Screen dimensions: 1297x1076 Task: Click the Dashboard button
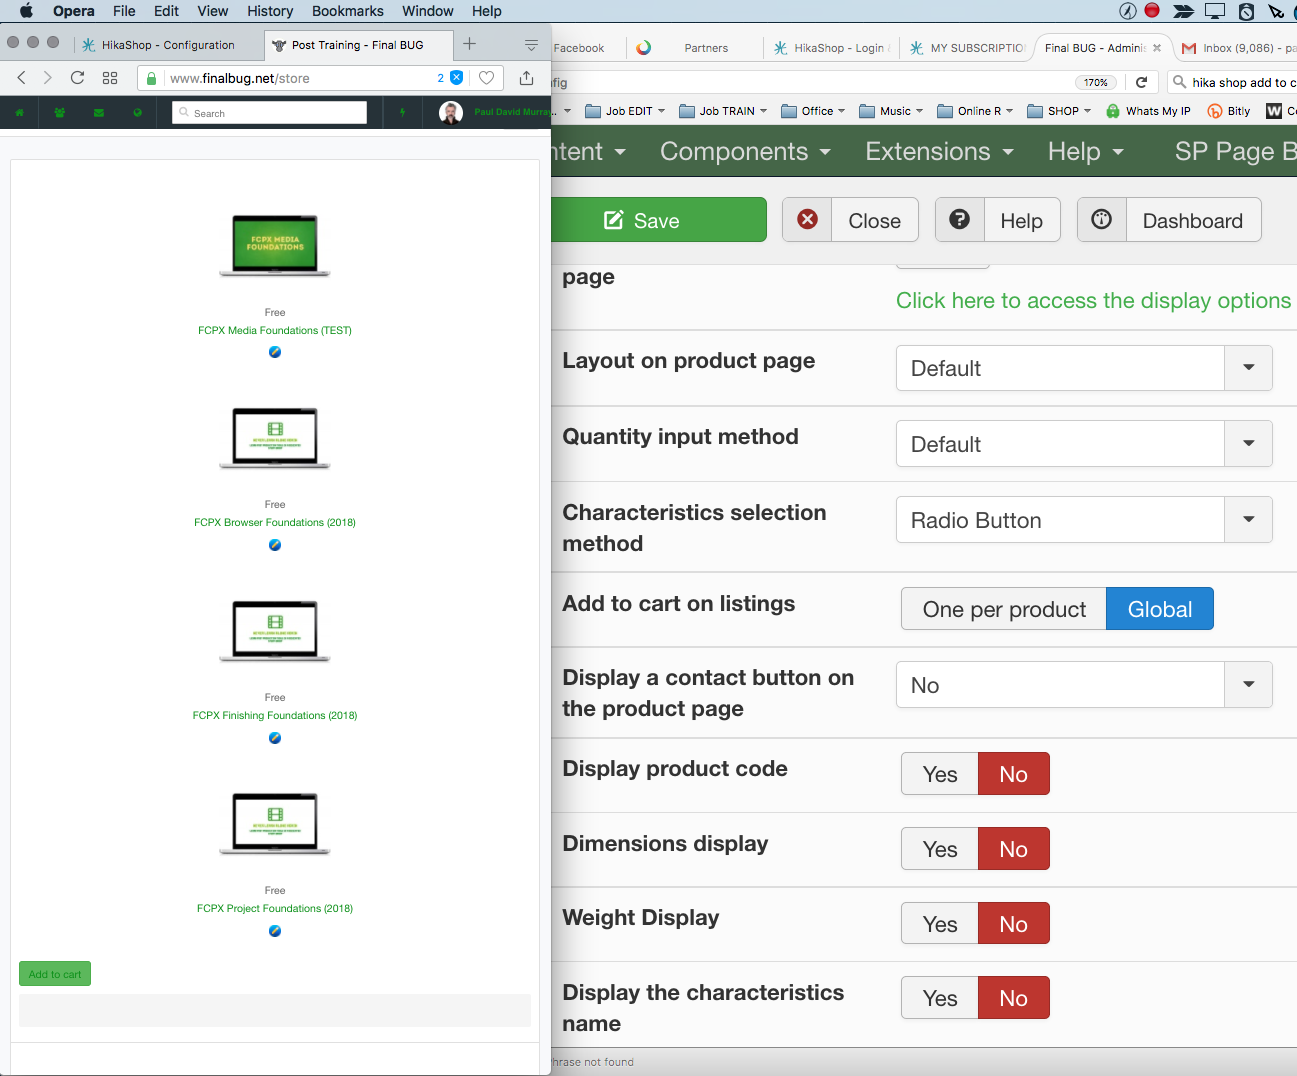[1169, 220]
